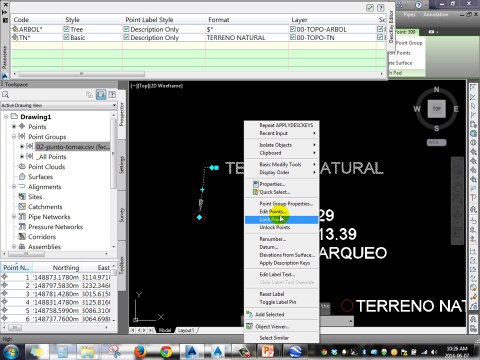Click the TERRENO NATURAL format cell

[236, 38]
